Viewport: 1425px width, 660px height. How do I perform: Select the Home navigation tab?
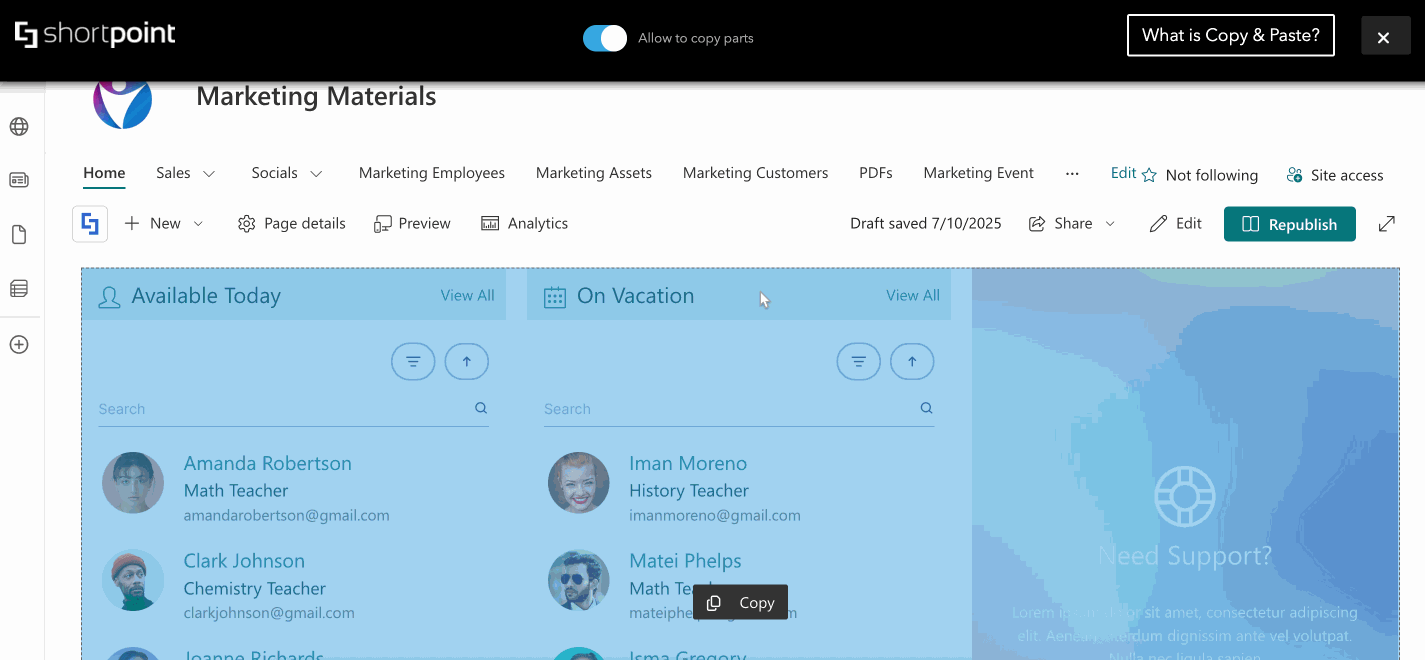pyautogui.click(x=104, y=173)
